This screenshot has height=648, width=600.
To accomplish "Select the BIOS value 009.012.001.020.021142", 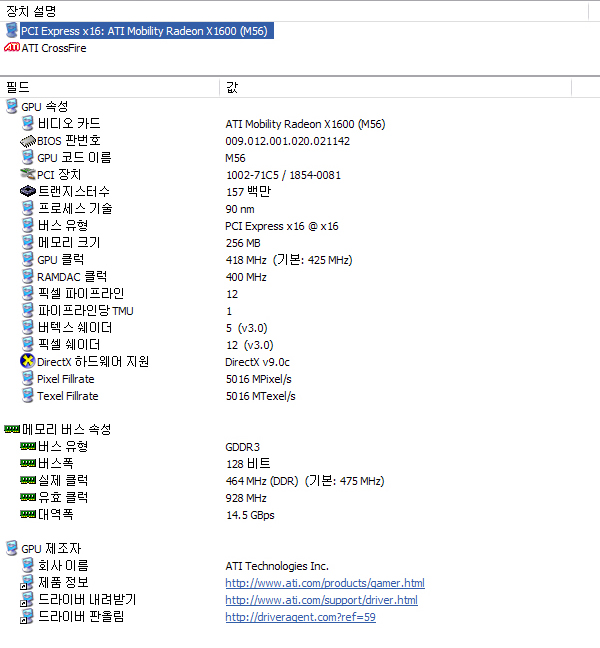I will [288, 141].
